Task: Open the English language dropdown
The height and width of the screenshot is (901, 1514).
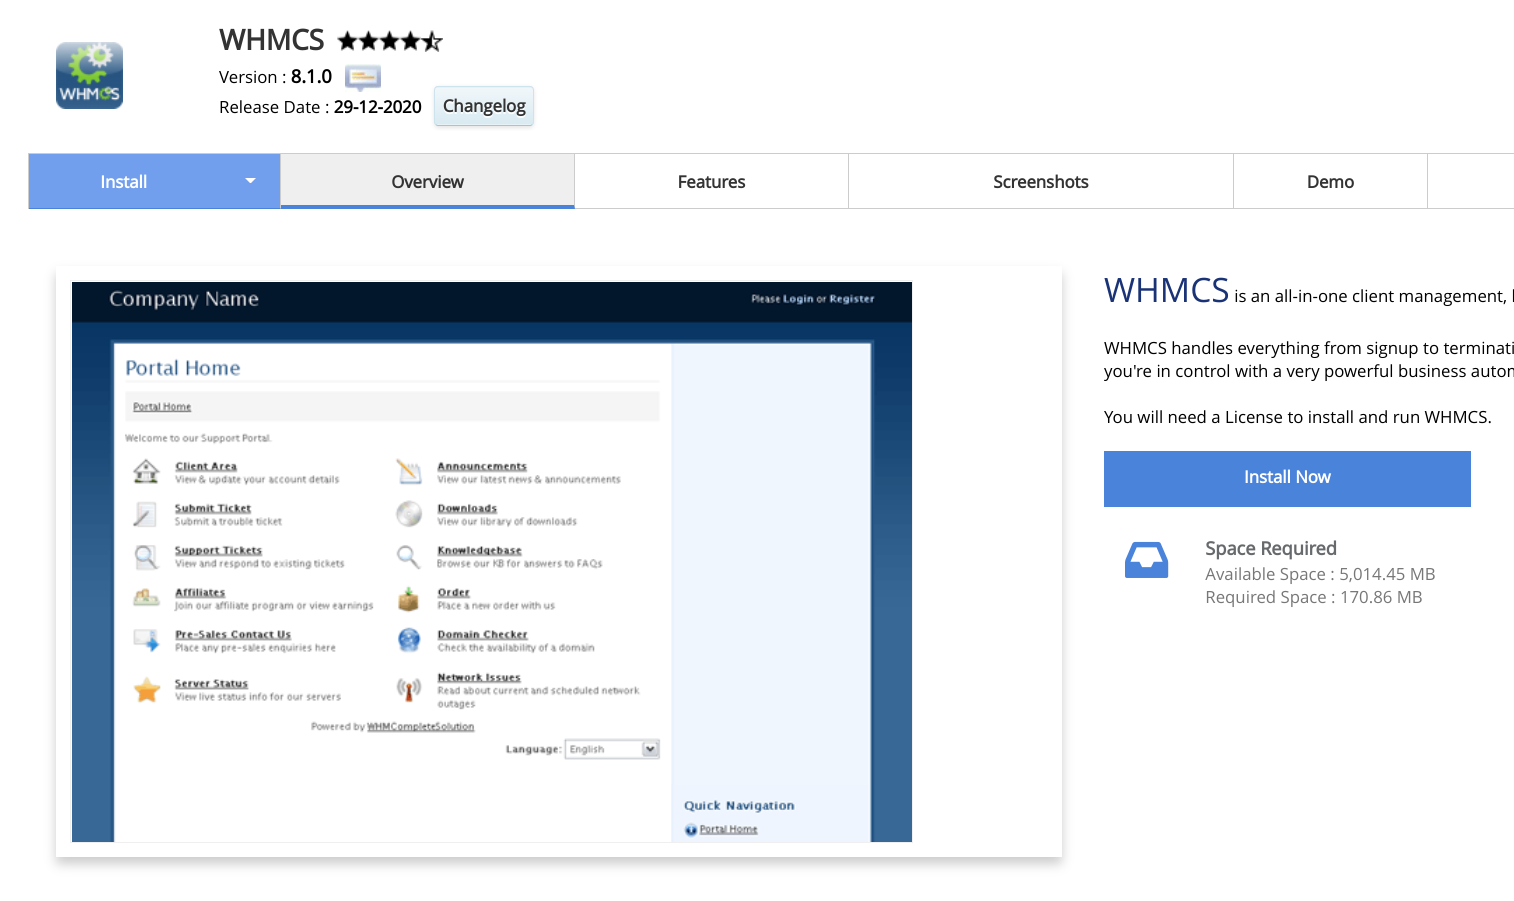Action: pos(612,749)
